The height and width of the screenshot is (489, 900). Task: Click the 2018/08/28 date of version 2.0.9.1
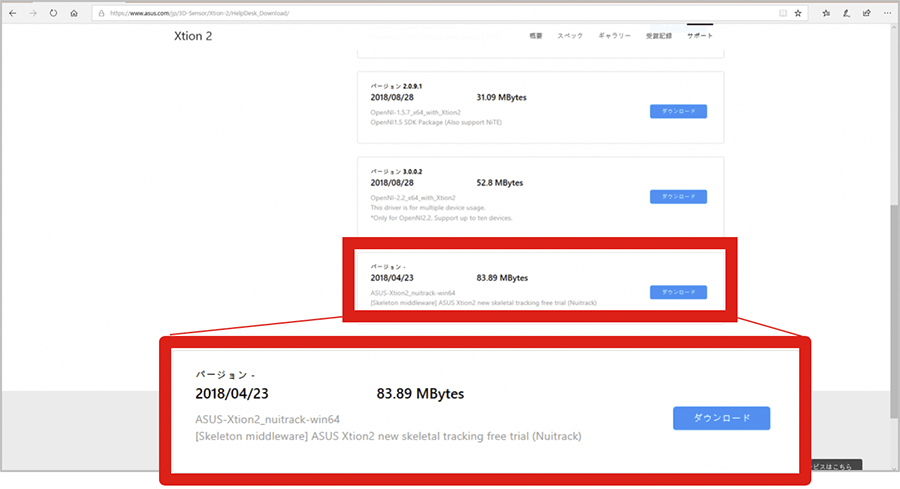[x=391, y=98]
